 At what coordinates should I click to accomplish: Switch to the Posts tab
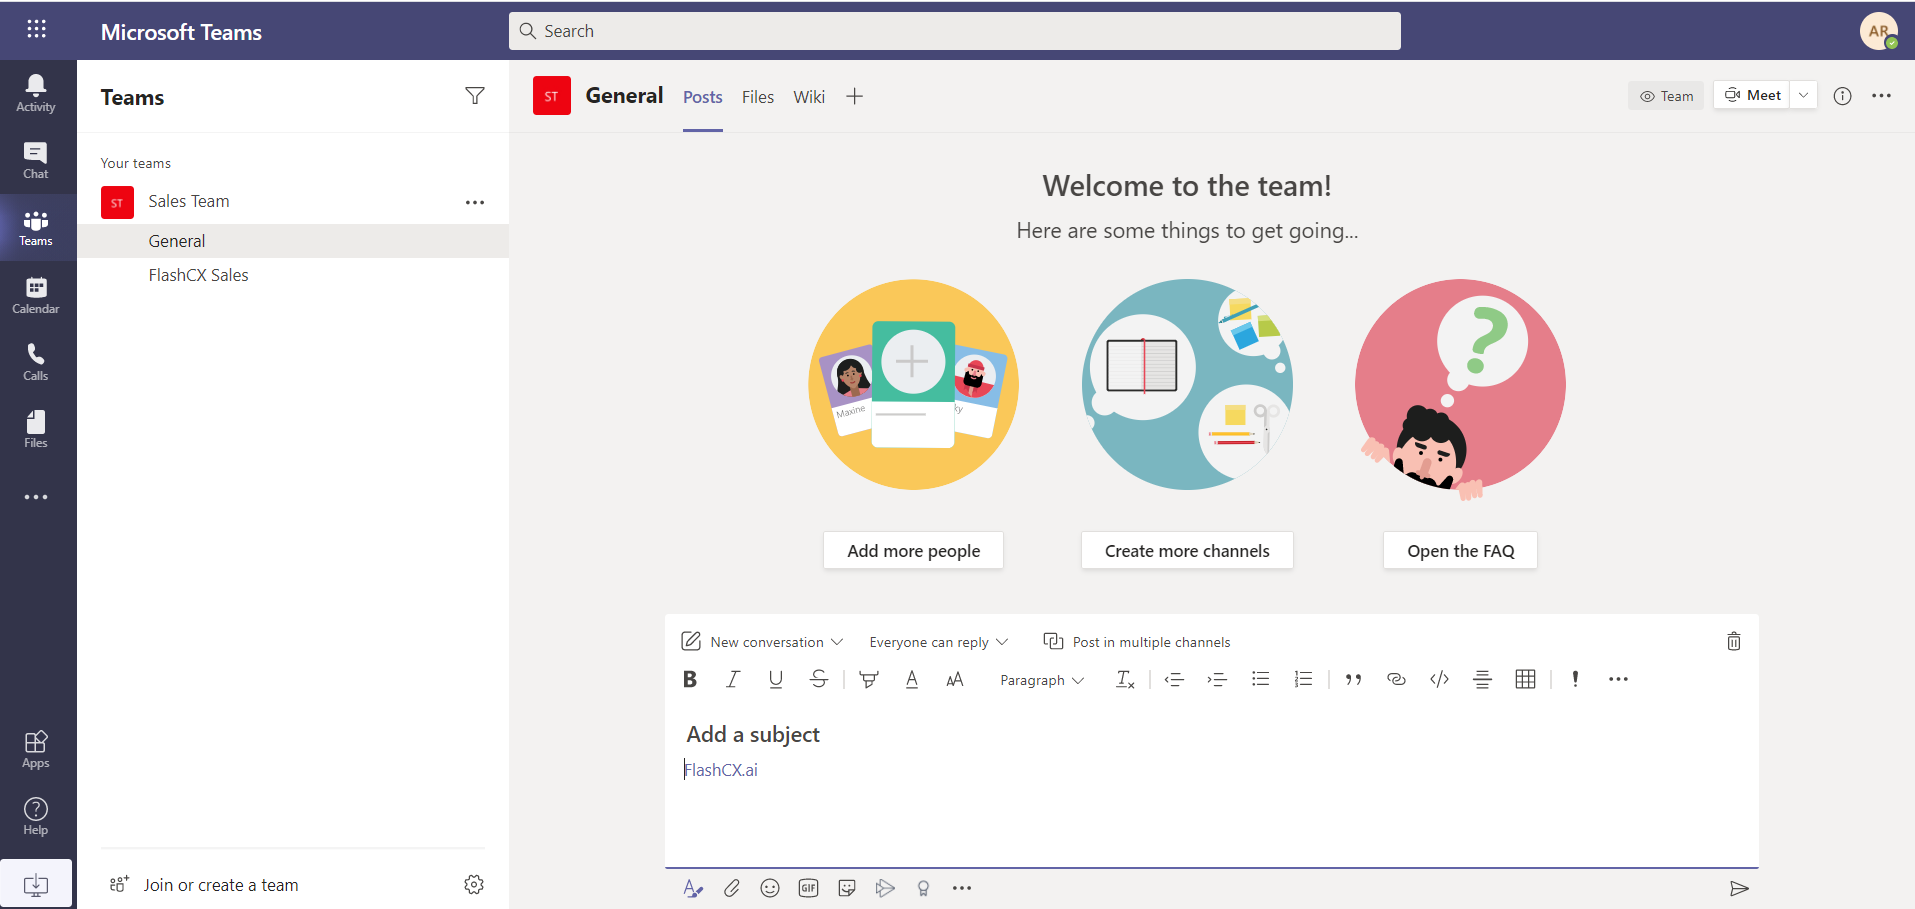[703, 97]
